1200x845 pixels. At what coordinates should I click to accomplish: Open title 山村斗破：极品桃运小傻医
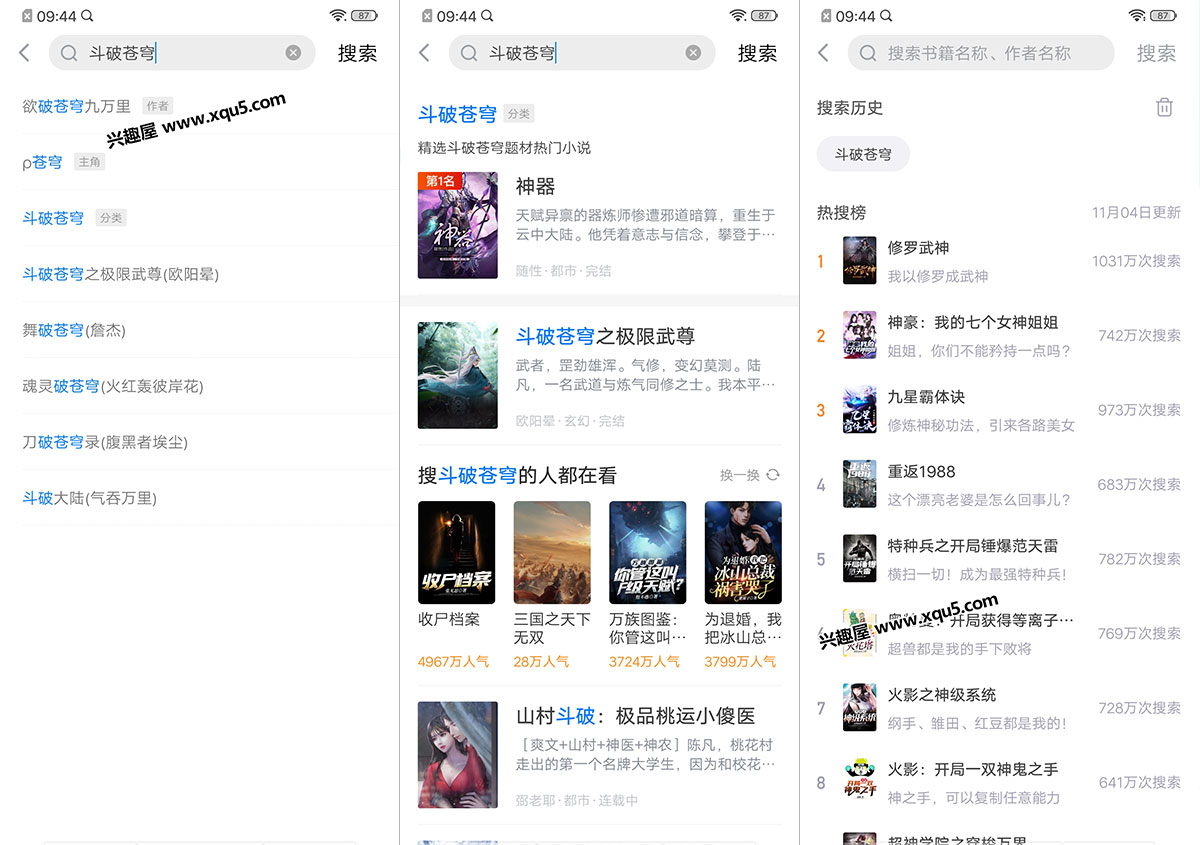click(635, 716)
